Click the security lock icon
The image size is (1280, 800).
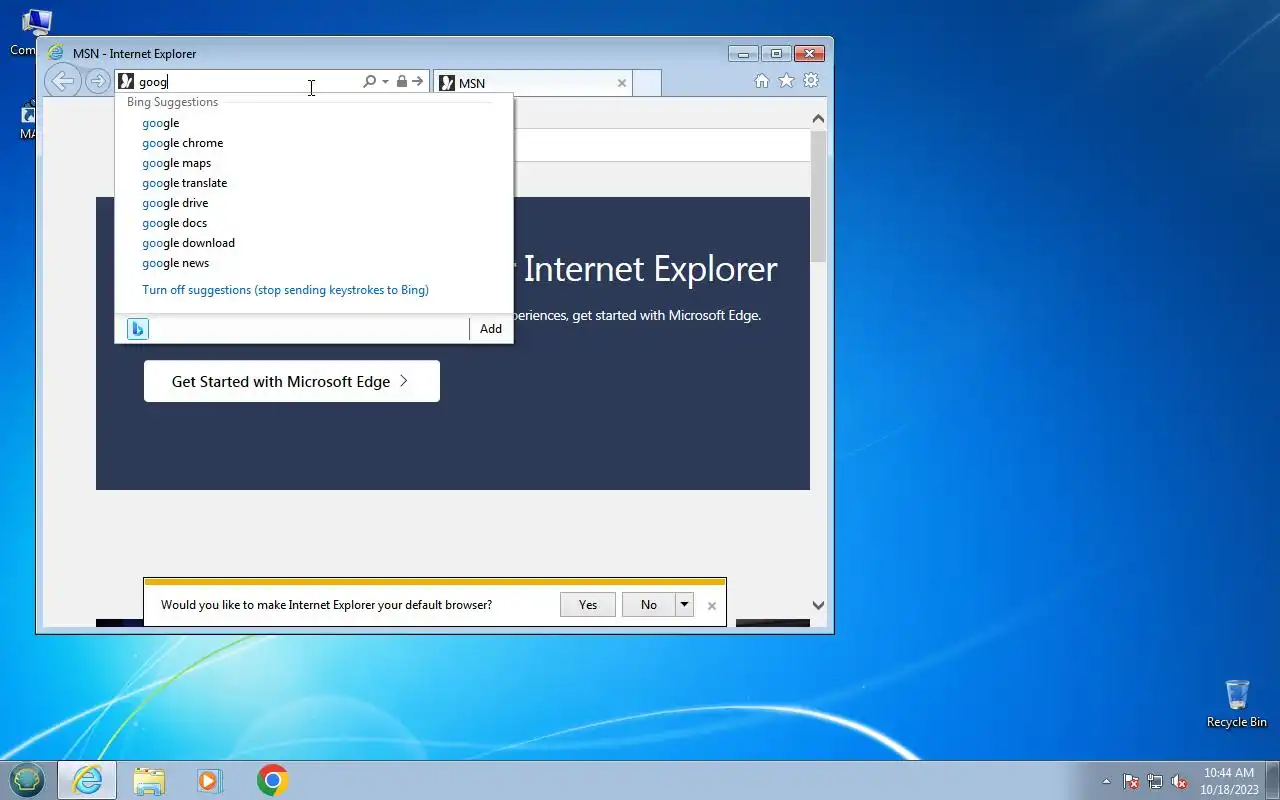(x=402, y=82)
